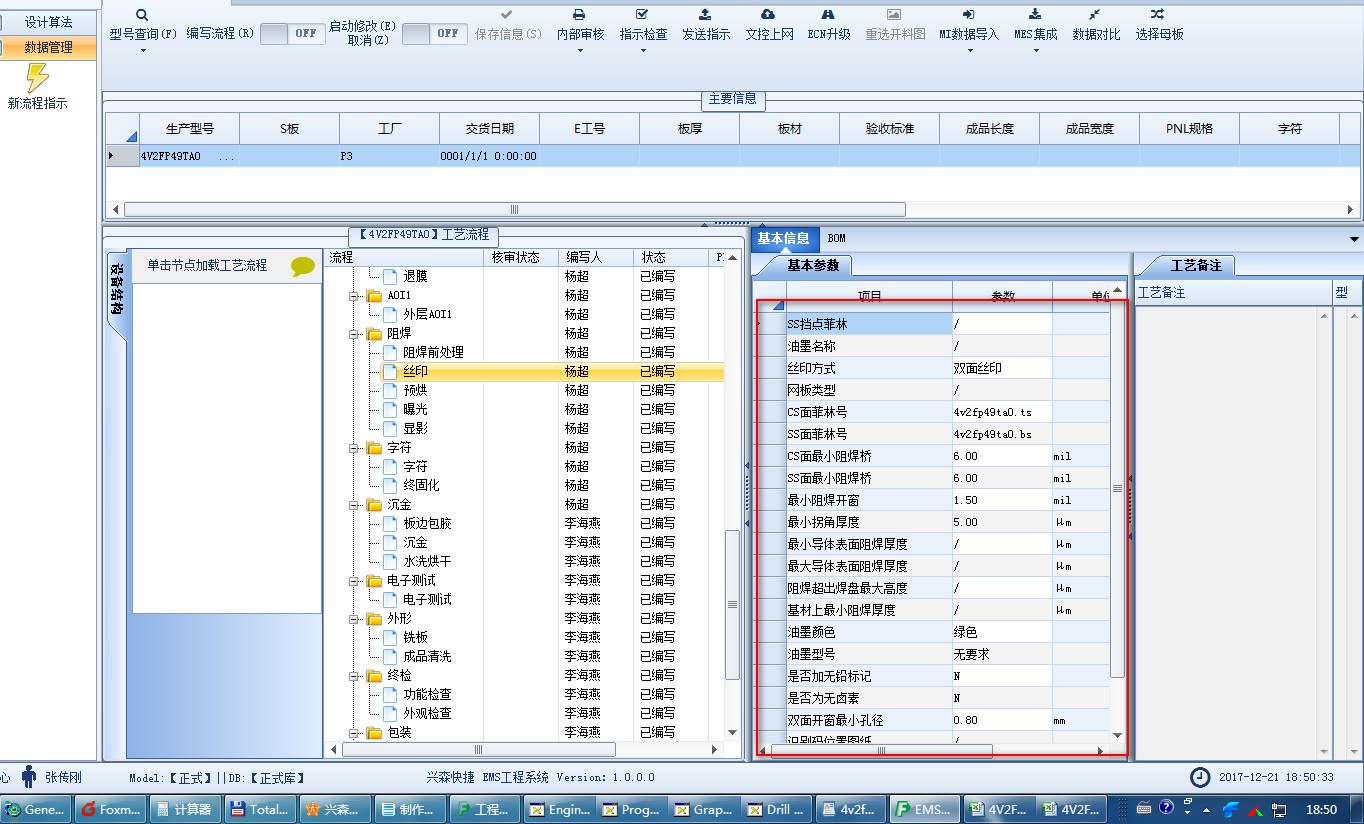This screenshot has width=1364, height=824.
Task: Click 单击节点加载工艺流程 button
Action: click(x=207, y=266)
